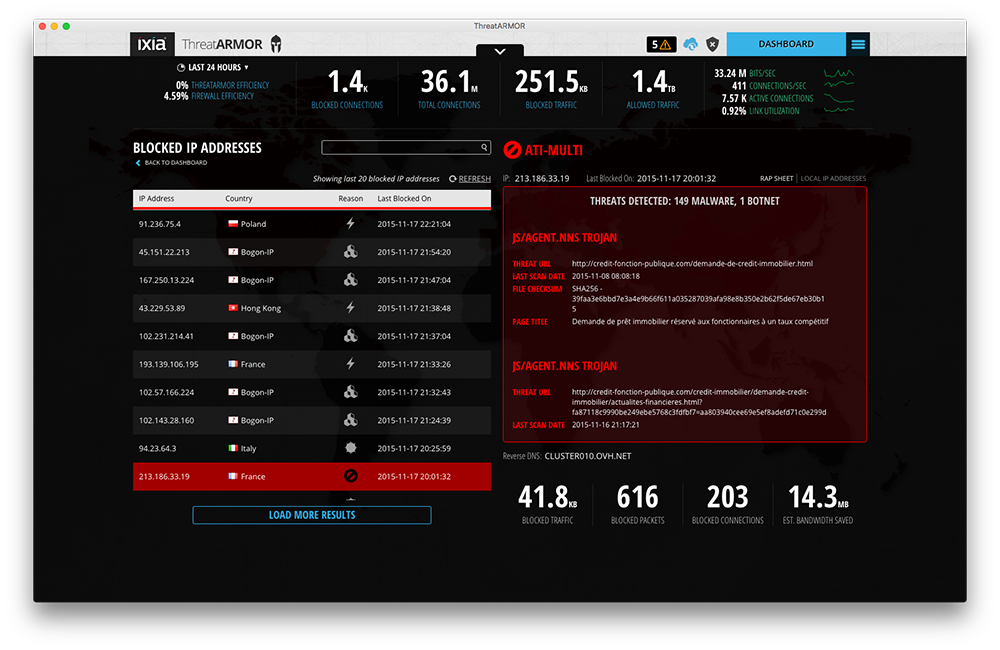Click the gear reason icon for 94.23.64.3
This screenshot has height=650, width=1000.
[350, 448]
